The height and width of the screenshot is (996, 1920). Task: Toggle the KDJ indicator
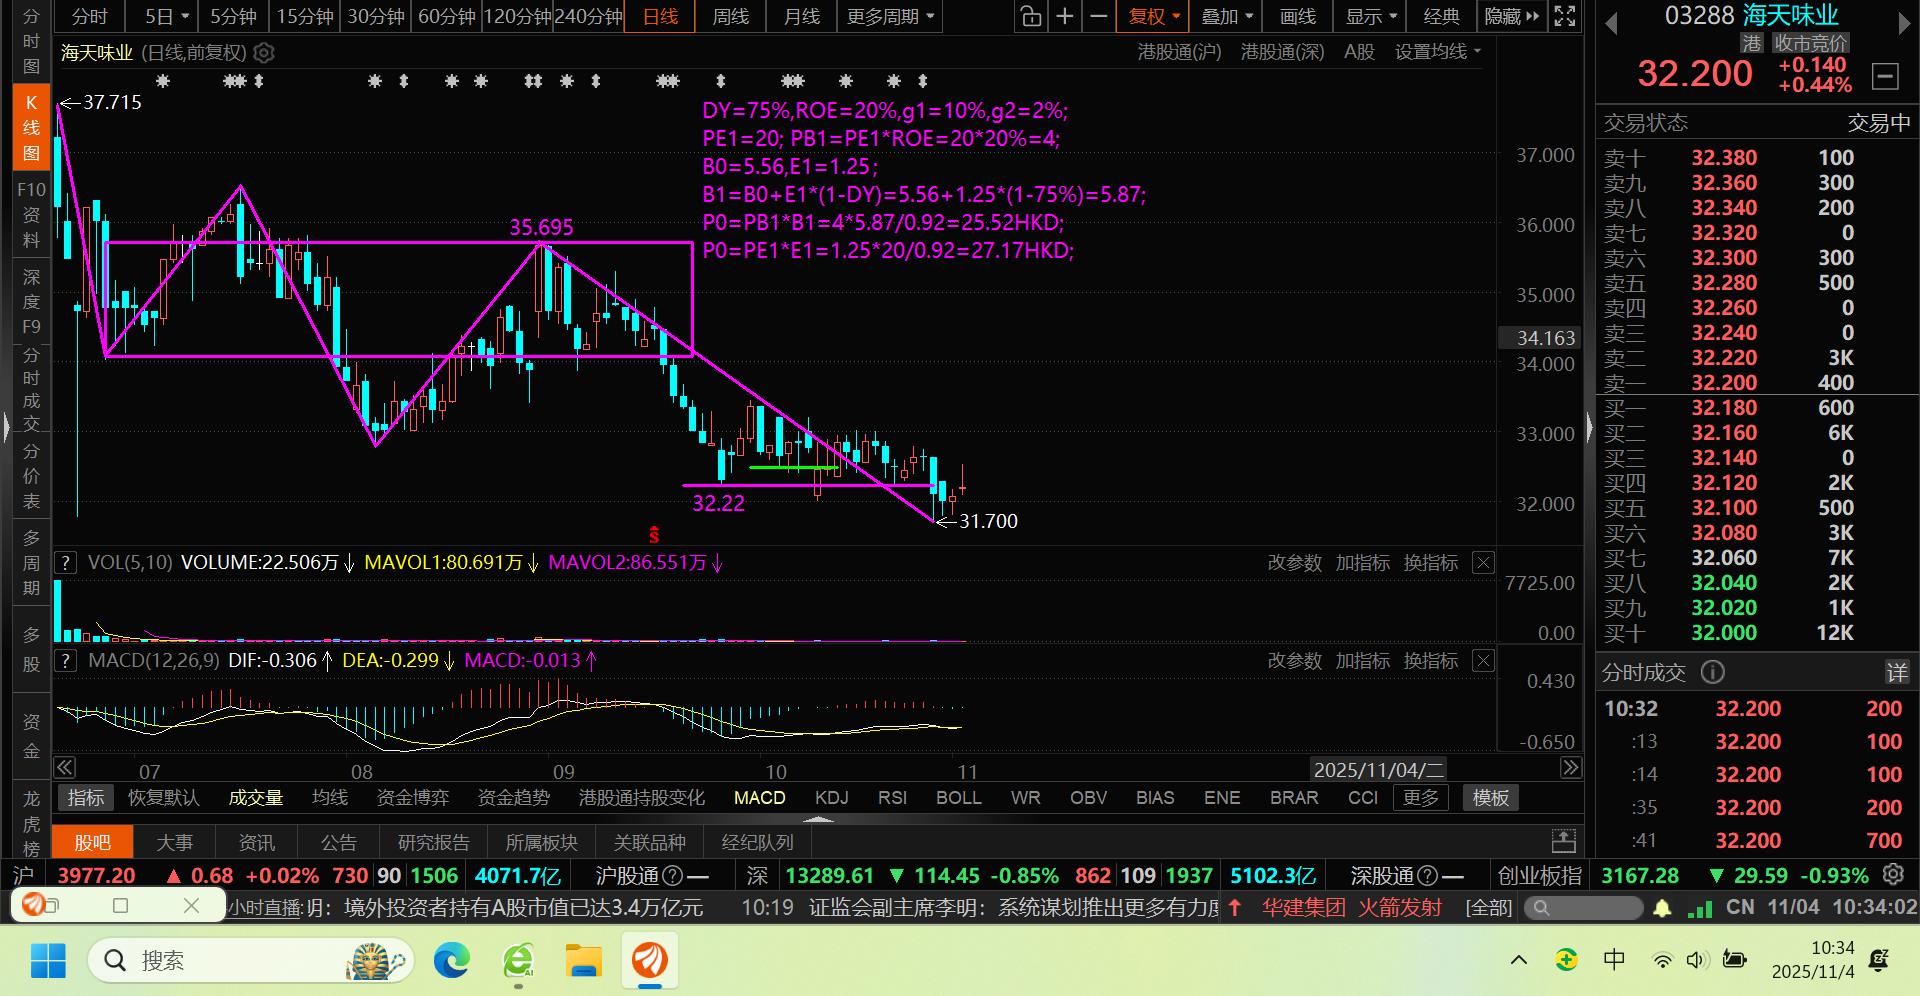pos(832,797)
